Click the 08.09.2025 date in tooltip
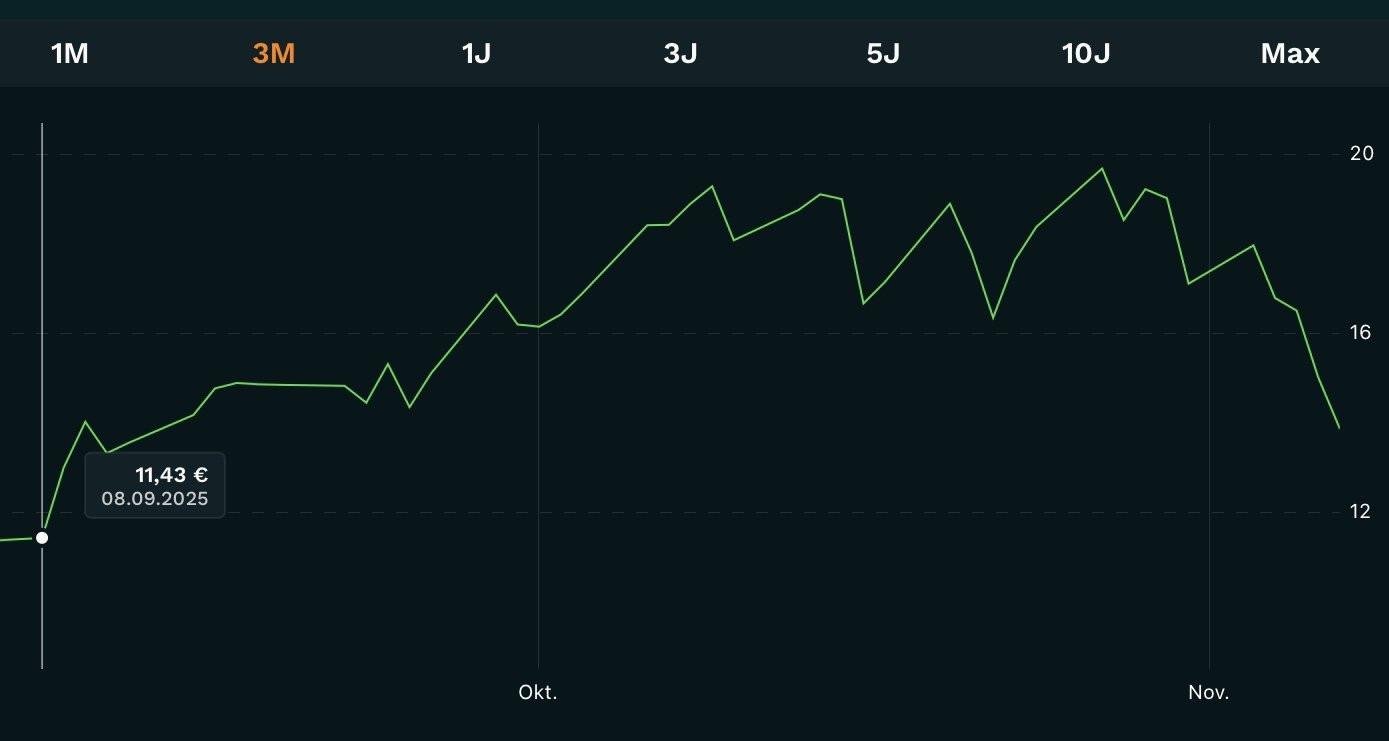Viewport: 1389px width, 741px height. tap(155, 499)
